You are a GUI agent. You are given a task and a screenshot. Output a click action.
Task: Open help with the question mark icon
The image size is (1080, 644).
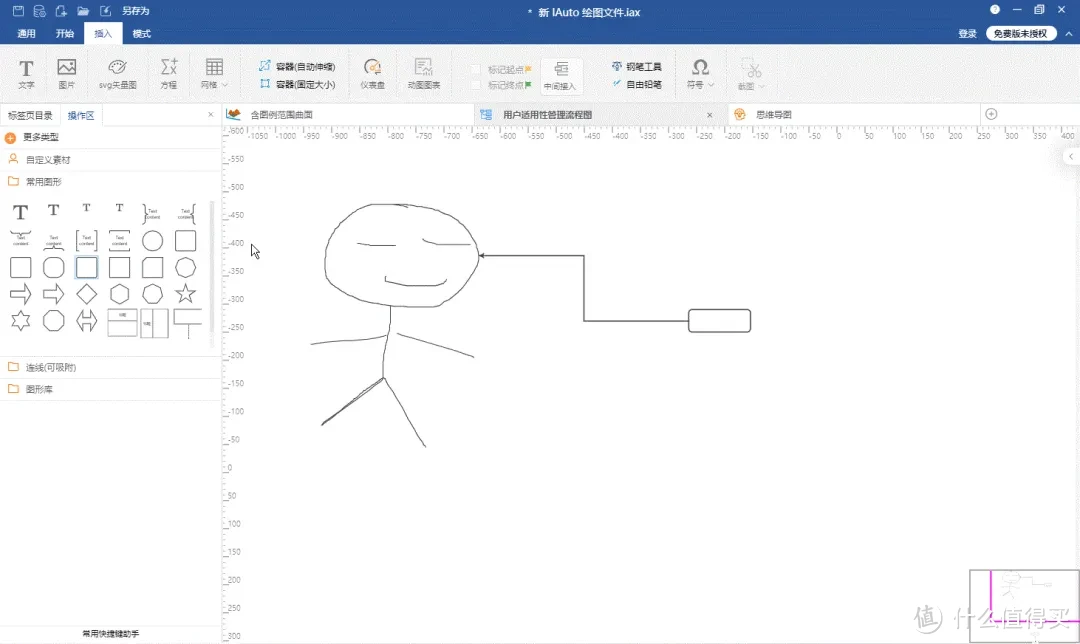(995, 10)
